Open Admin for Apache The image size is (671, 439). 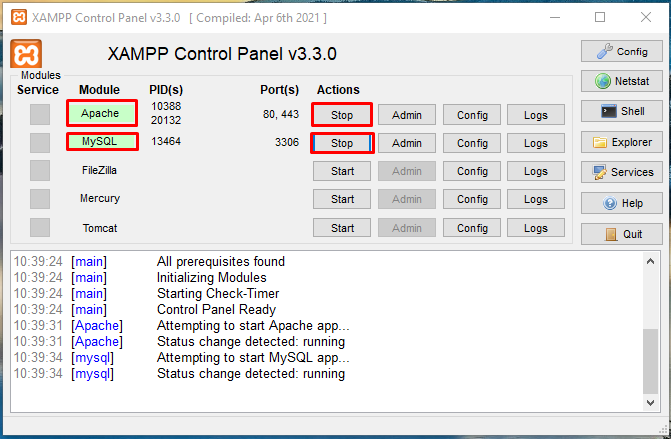(406, 115)
